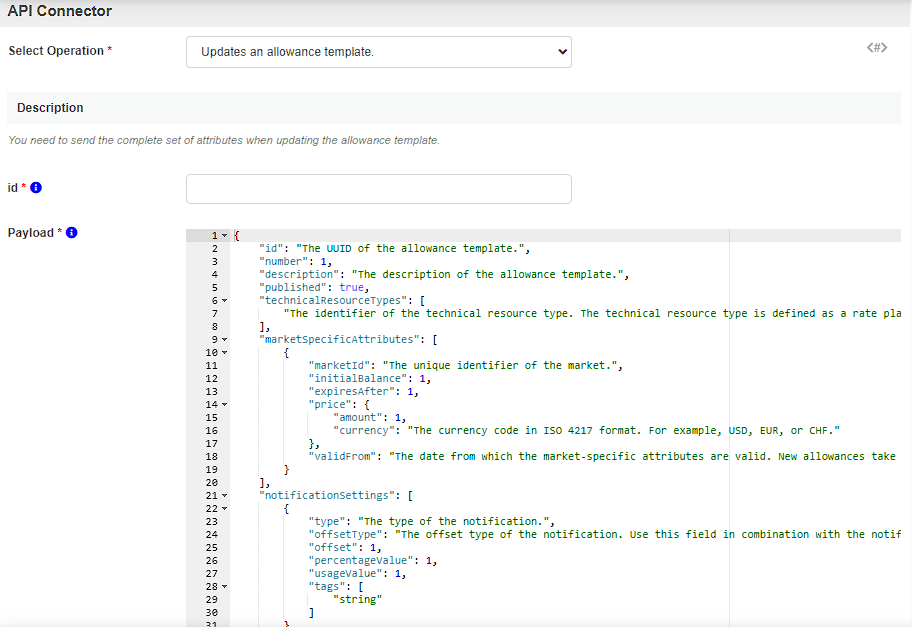This screenshot has height=627, width=912.
Task: Fold the market object on line 10
Action: click(225, 353)
